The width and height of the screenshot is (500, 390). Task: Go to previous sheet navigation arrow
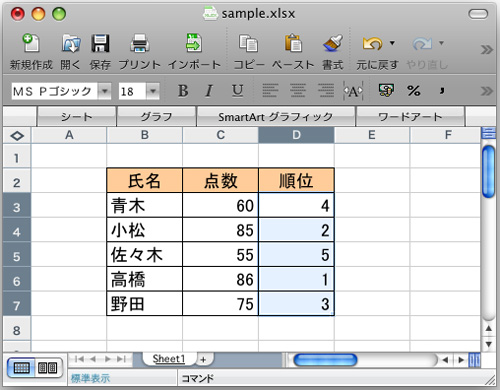tap(93, 359)
